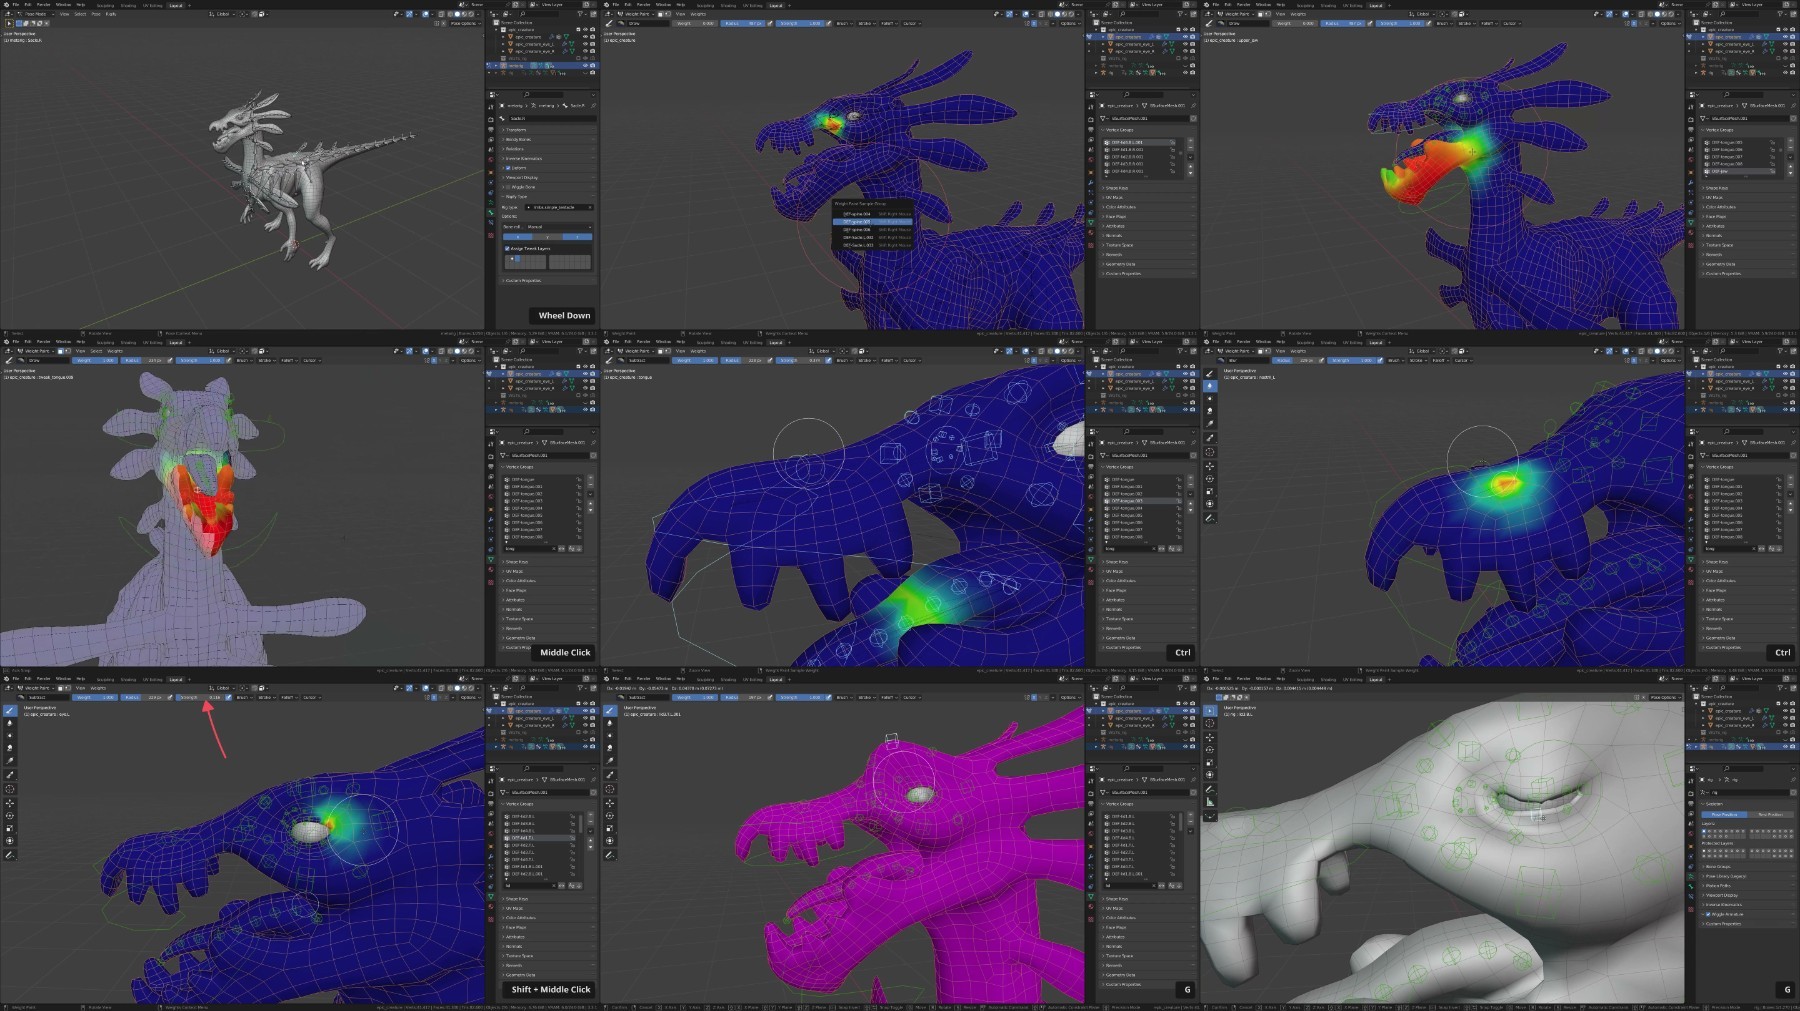This screenshot has height=1011, width=1800.
Task: Pick Sample Weight eyedropper in red-arrow view
Action: pos(10,775)
